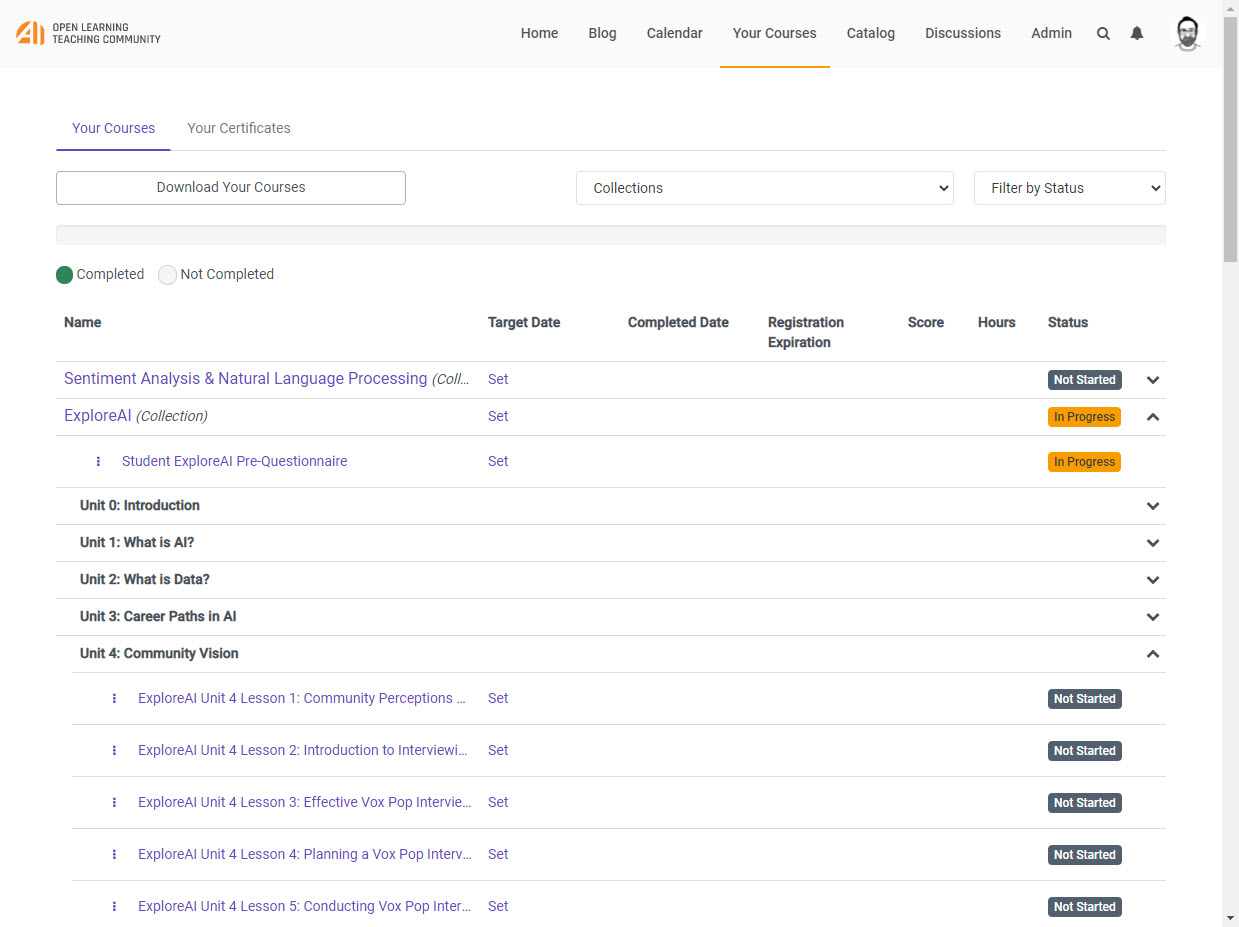Open options menu for Unit 4 Lesson 1

coord(114,698)
